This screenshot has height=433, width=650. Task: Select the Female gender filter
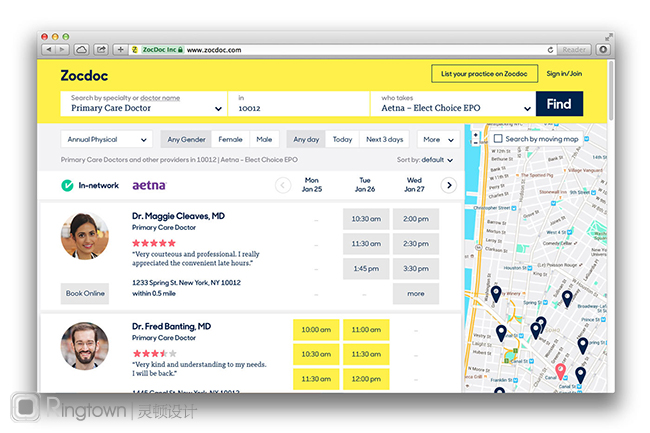pyautogui.click(x=230, y=139)
